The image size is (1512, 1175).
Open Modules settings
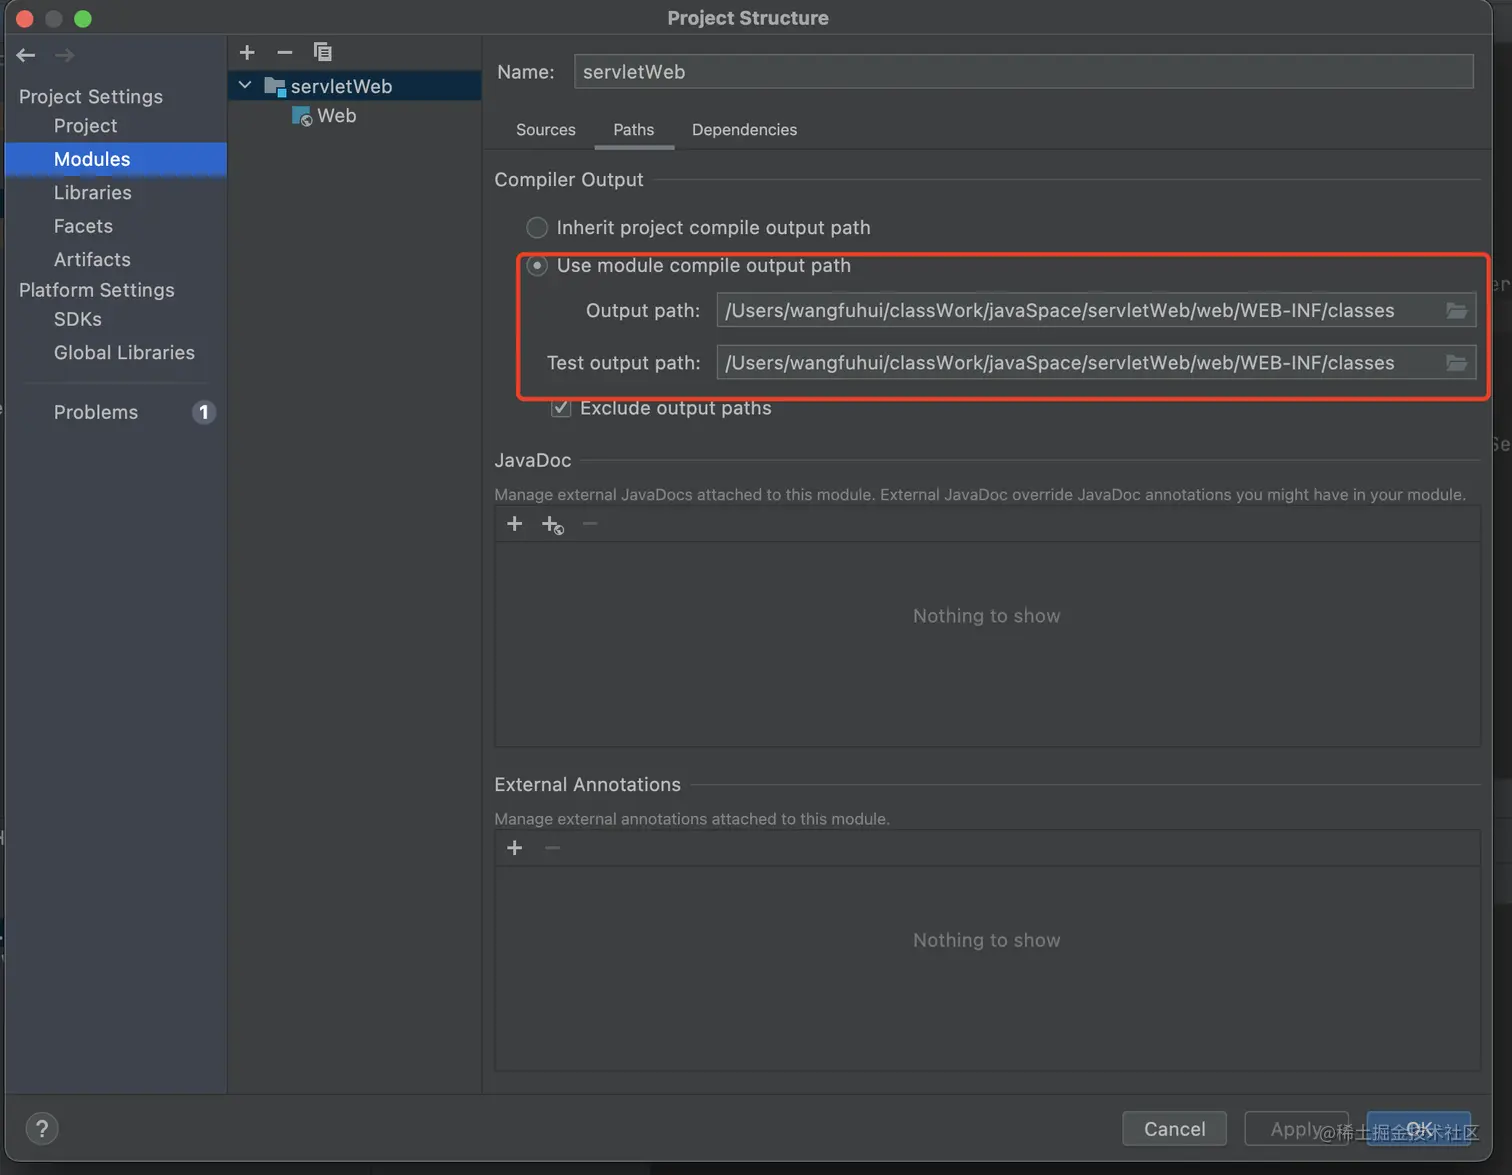pyautogui.click(x=116, y=159)
